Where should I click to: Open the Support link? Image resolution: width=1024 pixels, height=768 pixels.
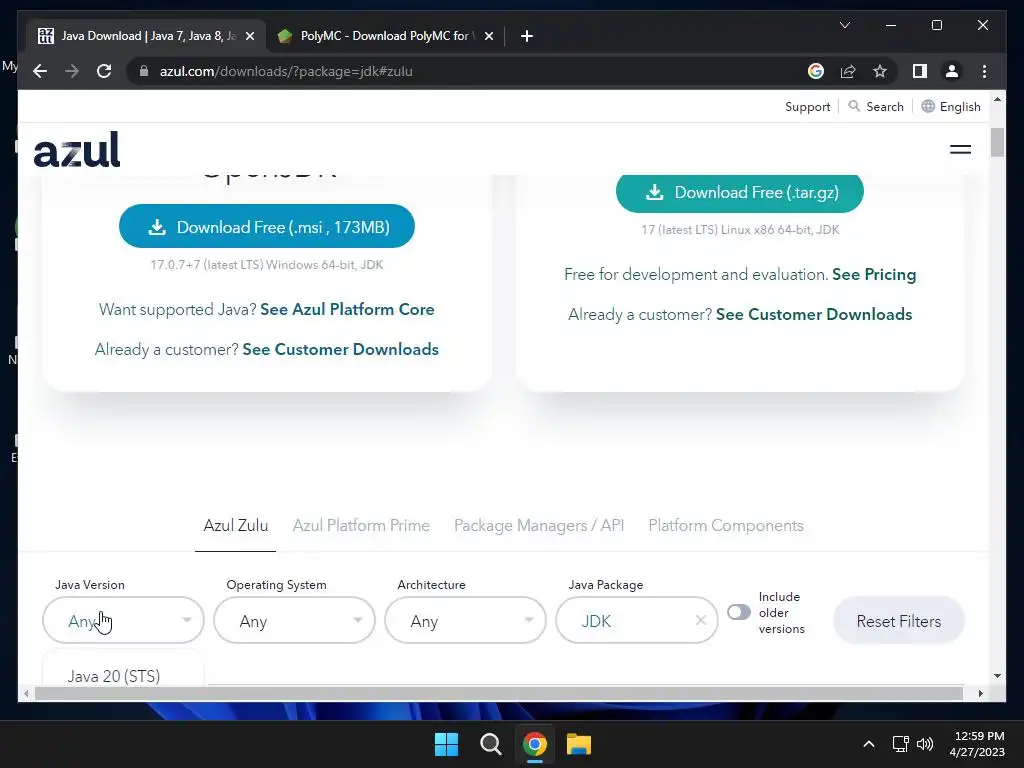point(807,106)
